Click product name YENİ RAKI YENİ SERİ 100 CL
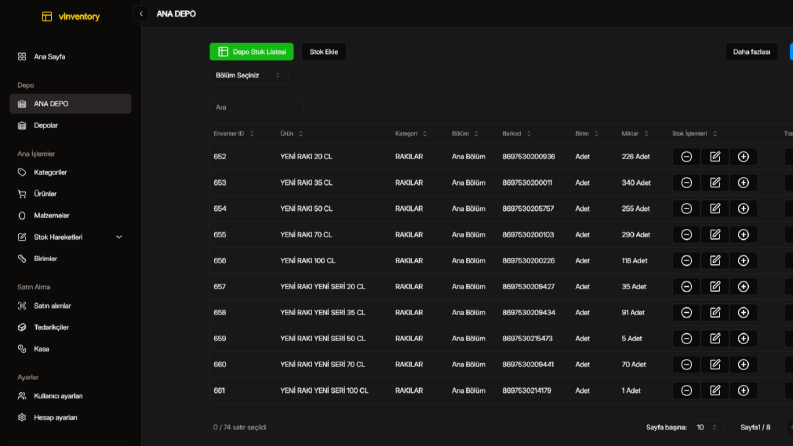 click(x=324, y=390)
